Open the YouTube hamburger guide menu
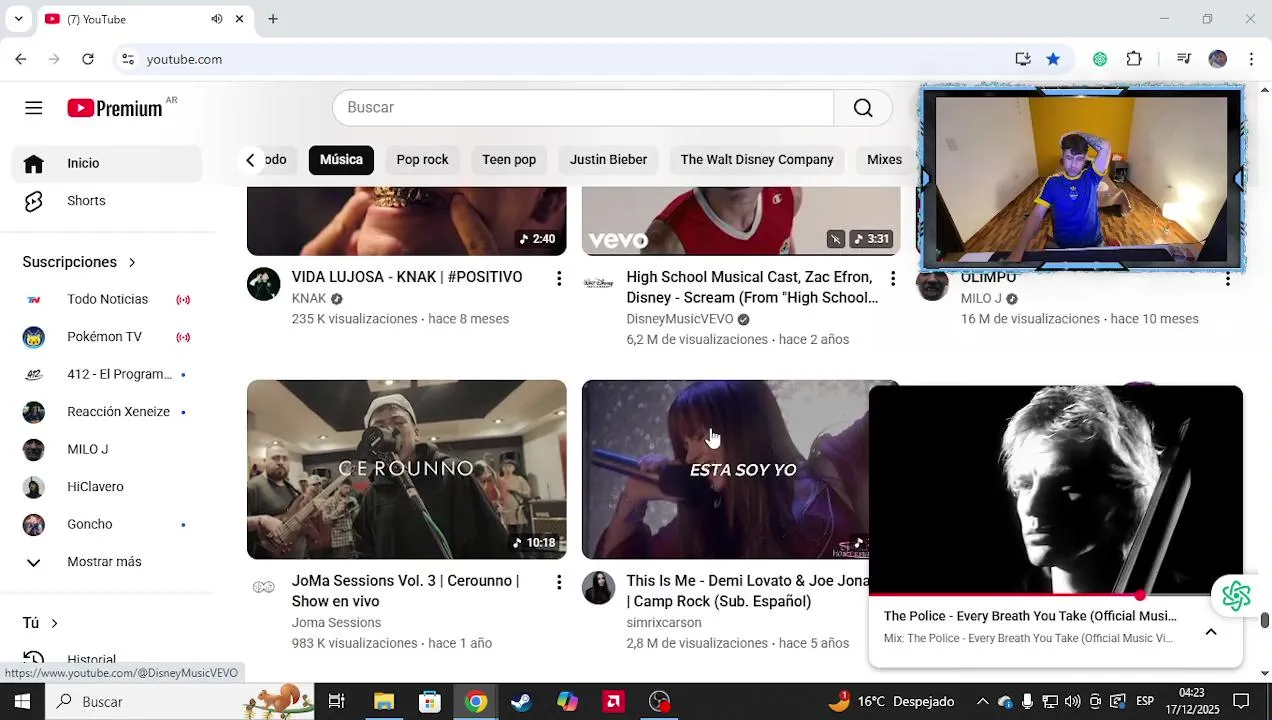1272x720 pixels. click(x=34, y=108)
